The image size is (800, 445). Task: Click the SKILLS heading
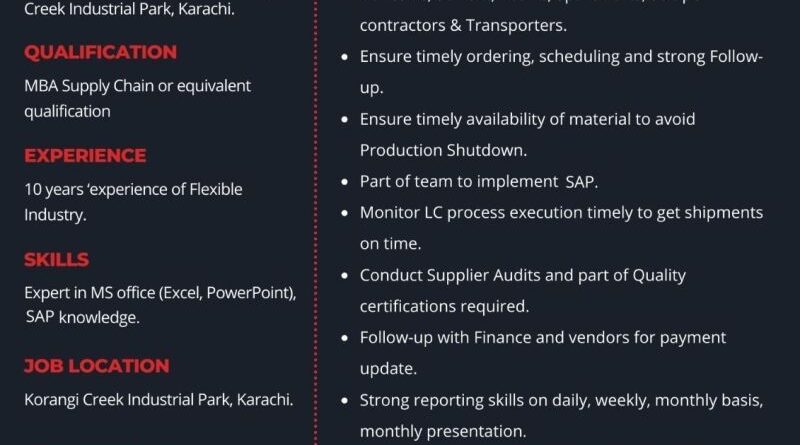[x=56, y=260]
